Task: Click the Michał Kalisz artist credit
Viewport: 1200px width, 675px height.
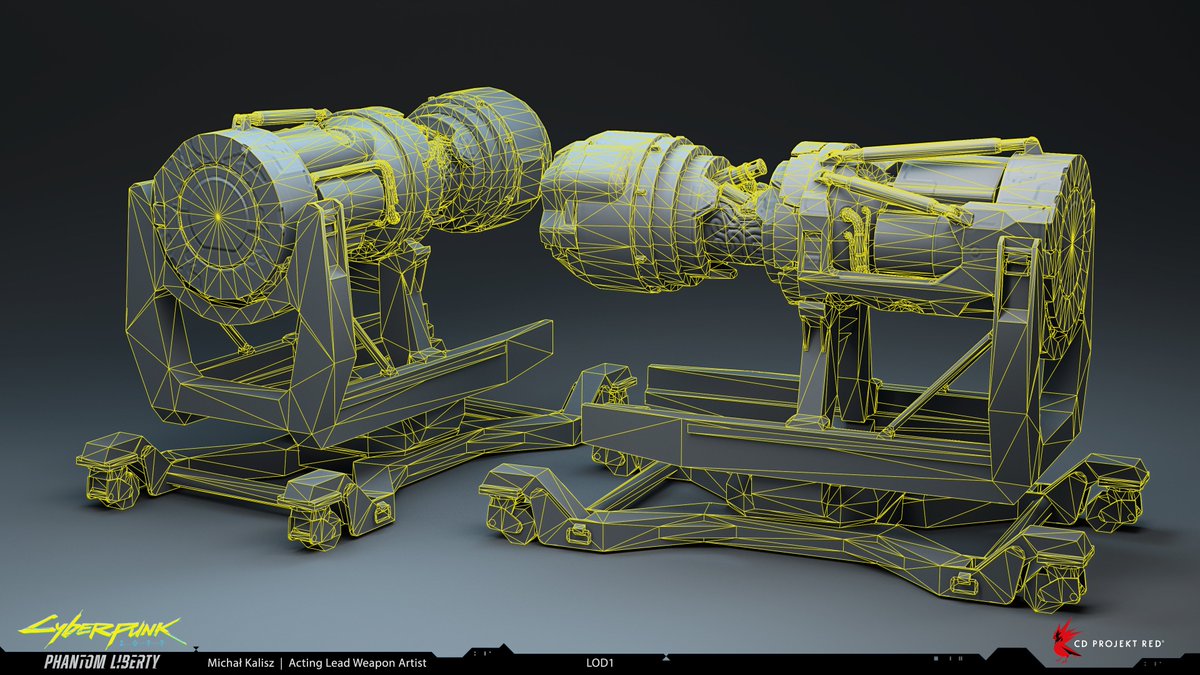Action: 241,662
